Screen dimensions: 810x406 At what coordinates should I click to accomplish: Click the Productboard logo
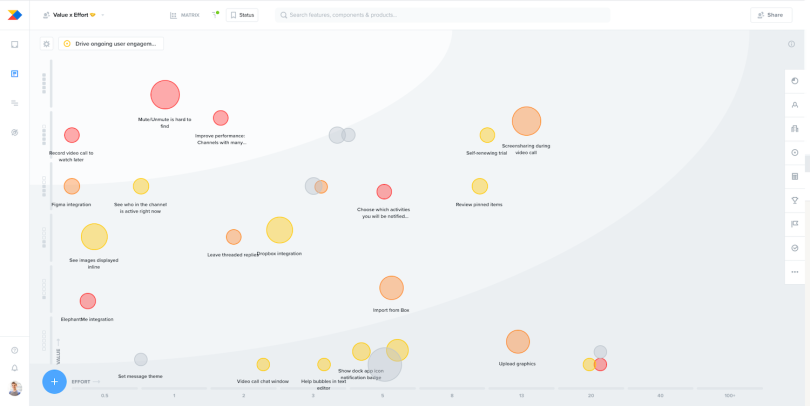click(14, 15)
